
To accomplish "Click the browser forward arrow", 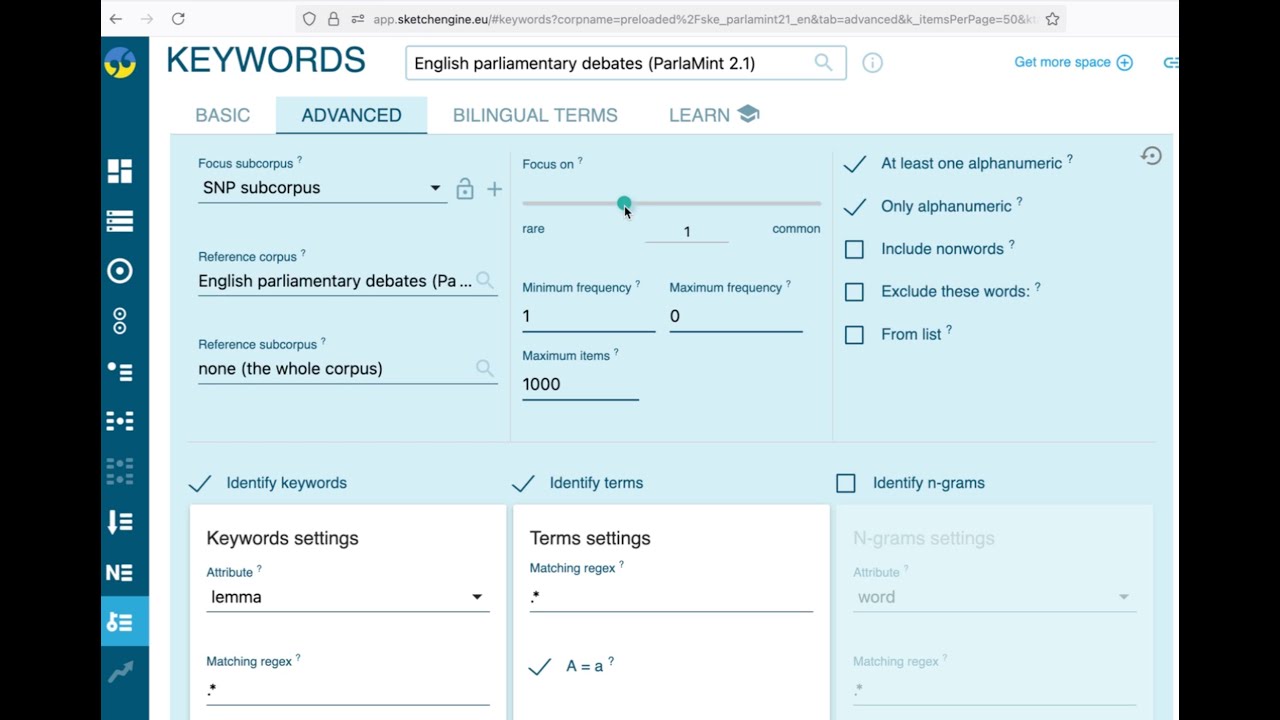I will [147, 18].
